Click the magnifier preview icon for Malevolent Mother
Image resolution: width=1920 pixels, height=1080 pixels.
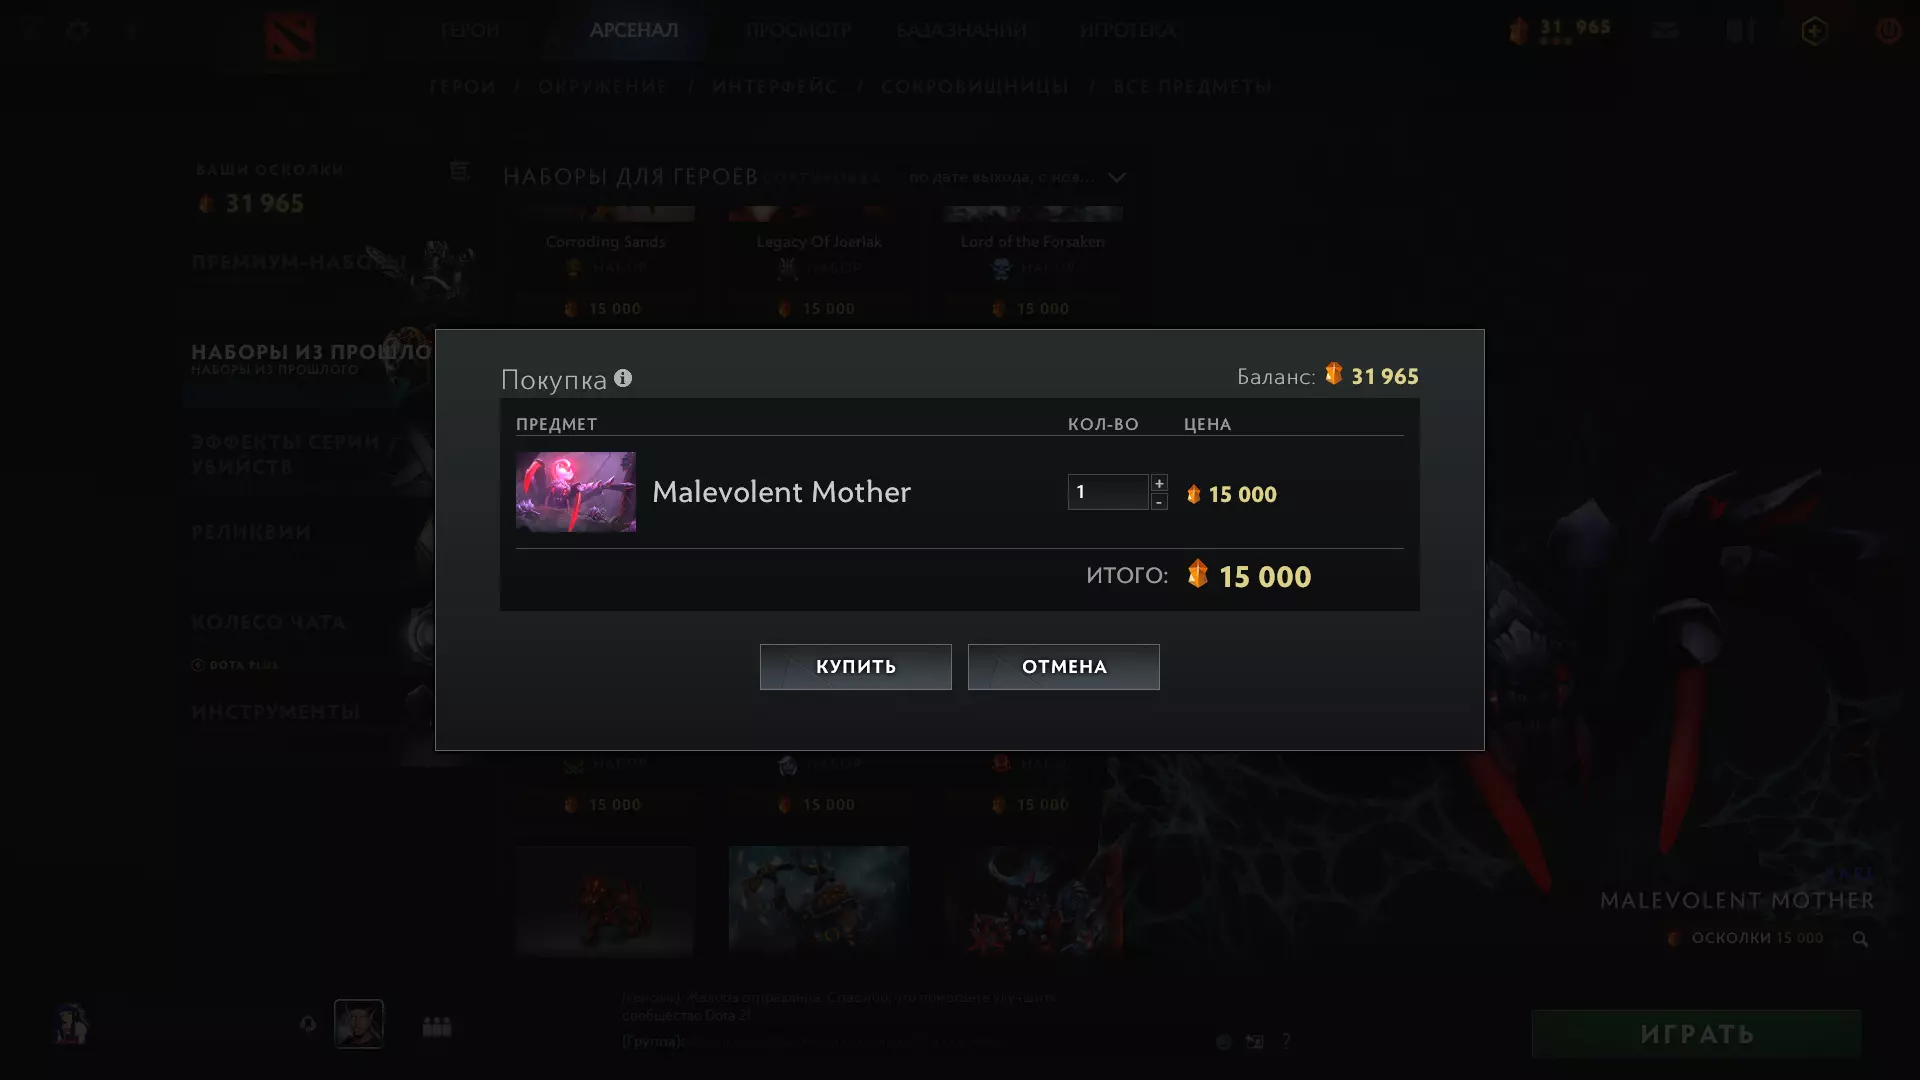coord(1860,939)
